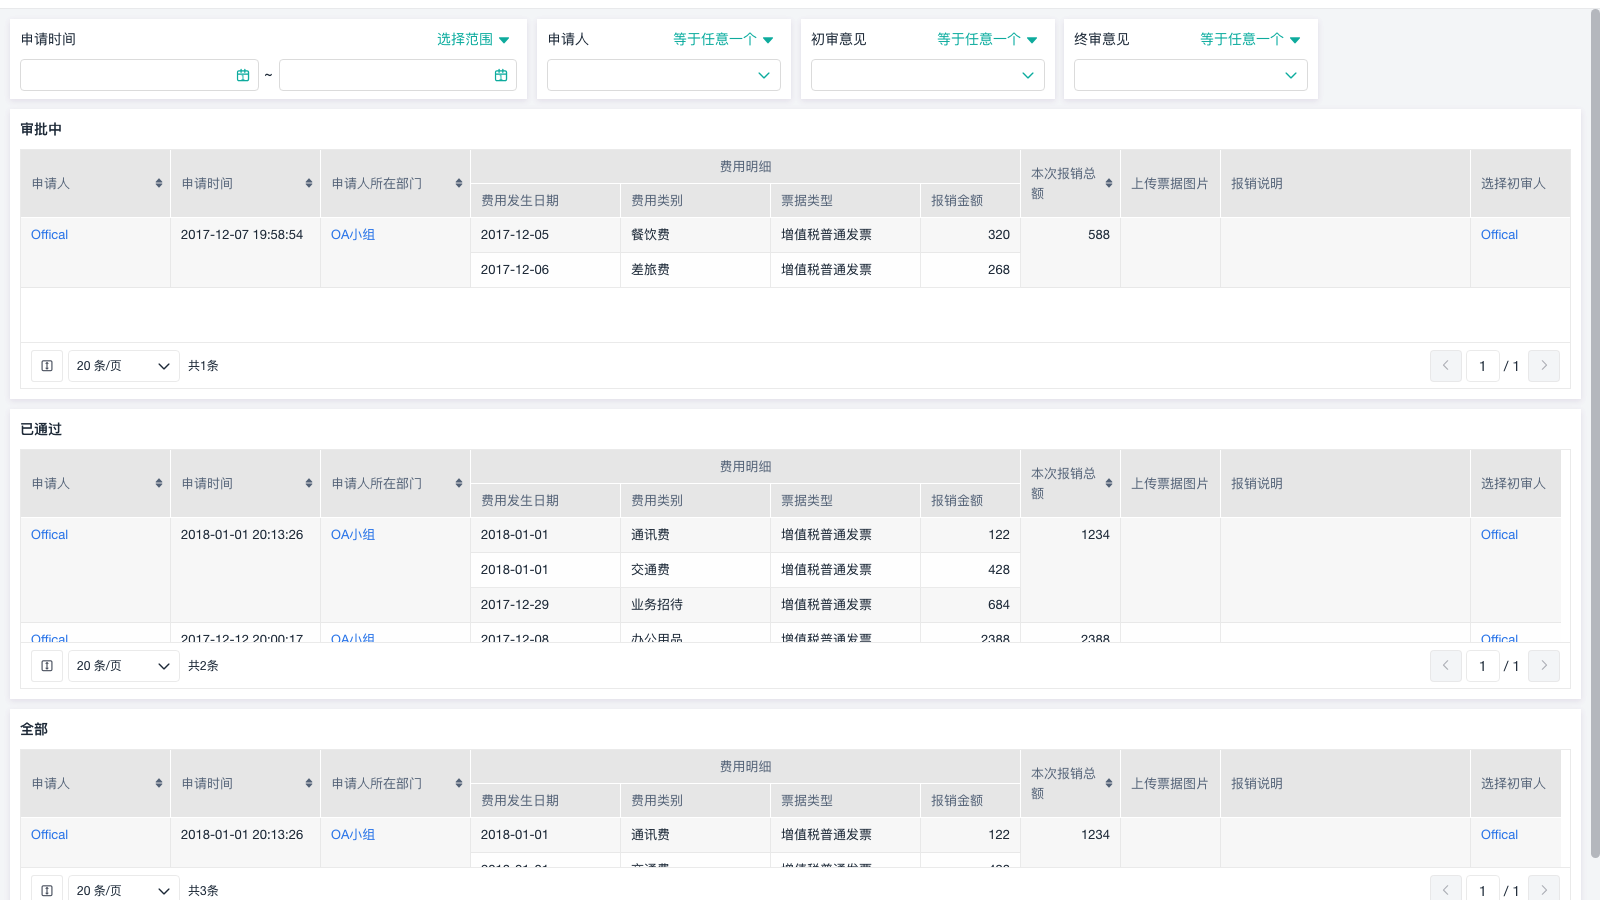Open OA小组 link for 2018-01-01 in 已通过
The width and height of the screenshot is (1600, 900).
tap(353, 535)
